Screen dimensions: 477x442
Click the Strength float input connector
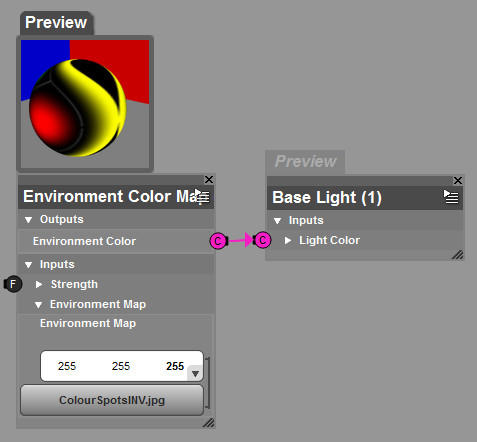click(x=13, y=284)
